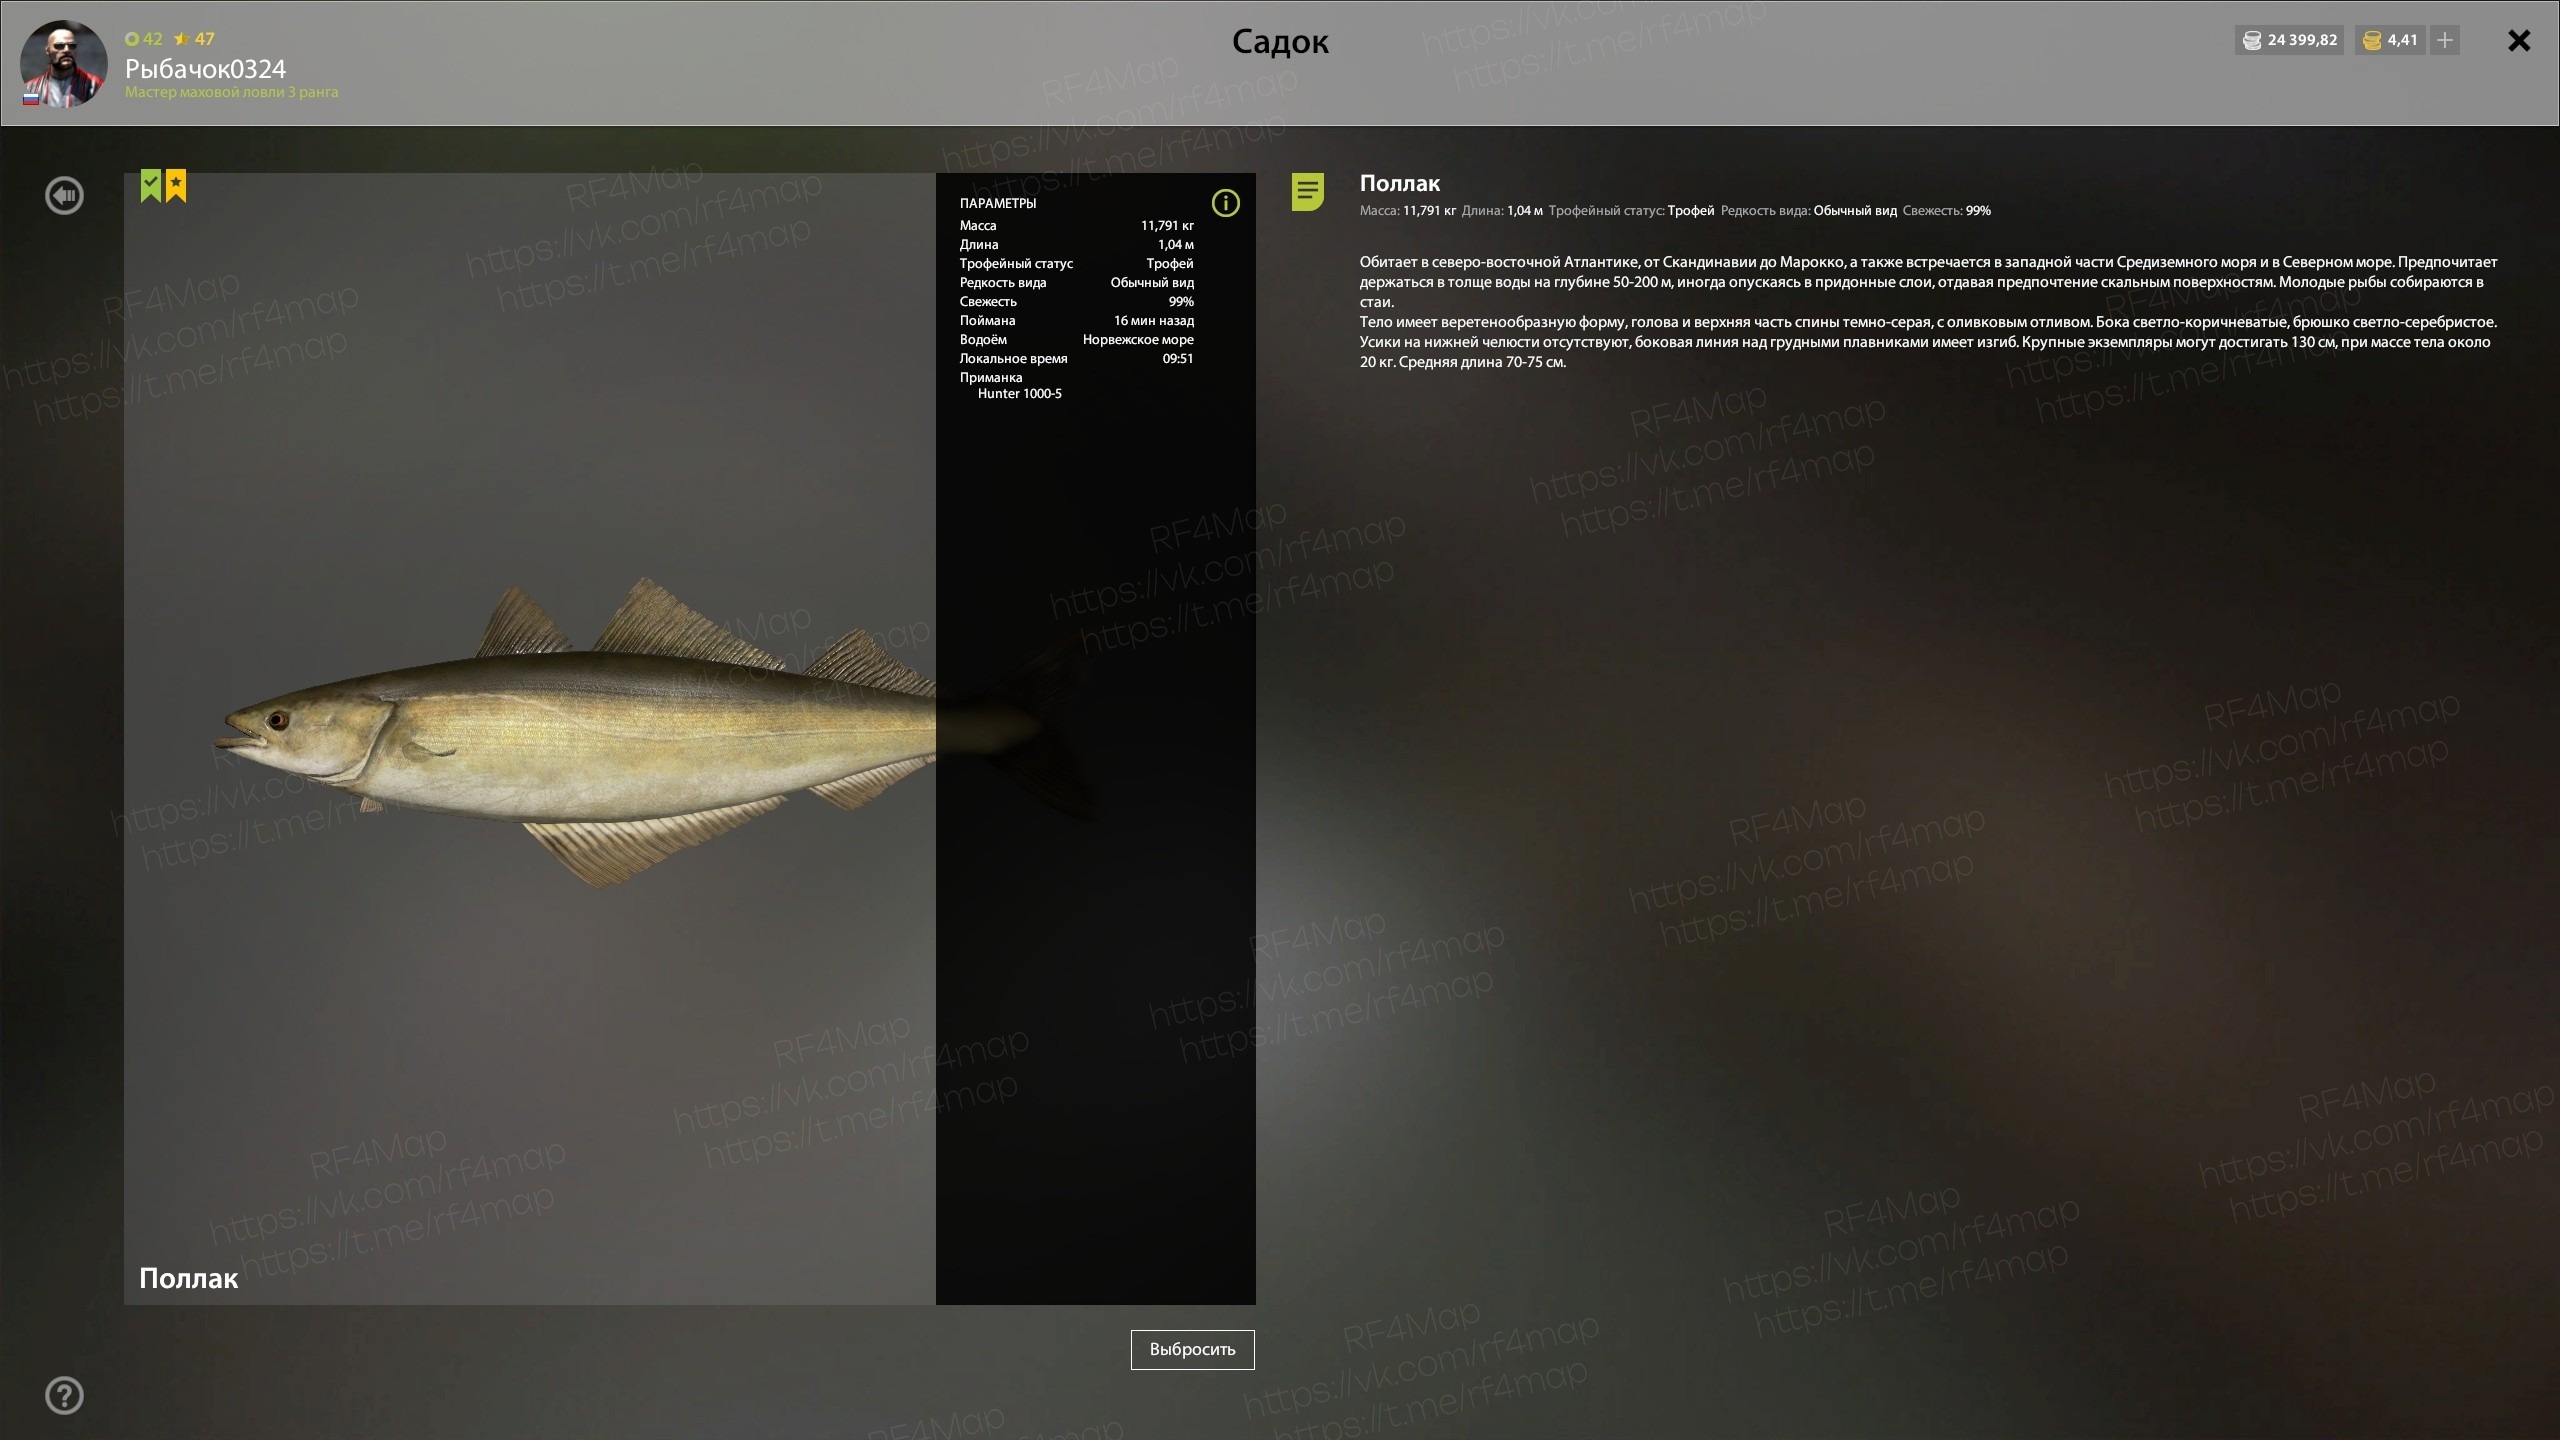
Task: Click the rank text Мастер маховой ловли 3 ранга
Action: click(231, 92)
